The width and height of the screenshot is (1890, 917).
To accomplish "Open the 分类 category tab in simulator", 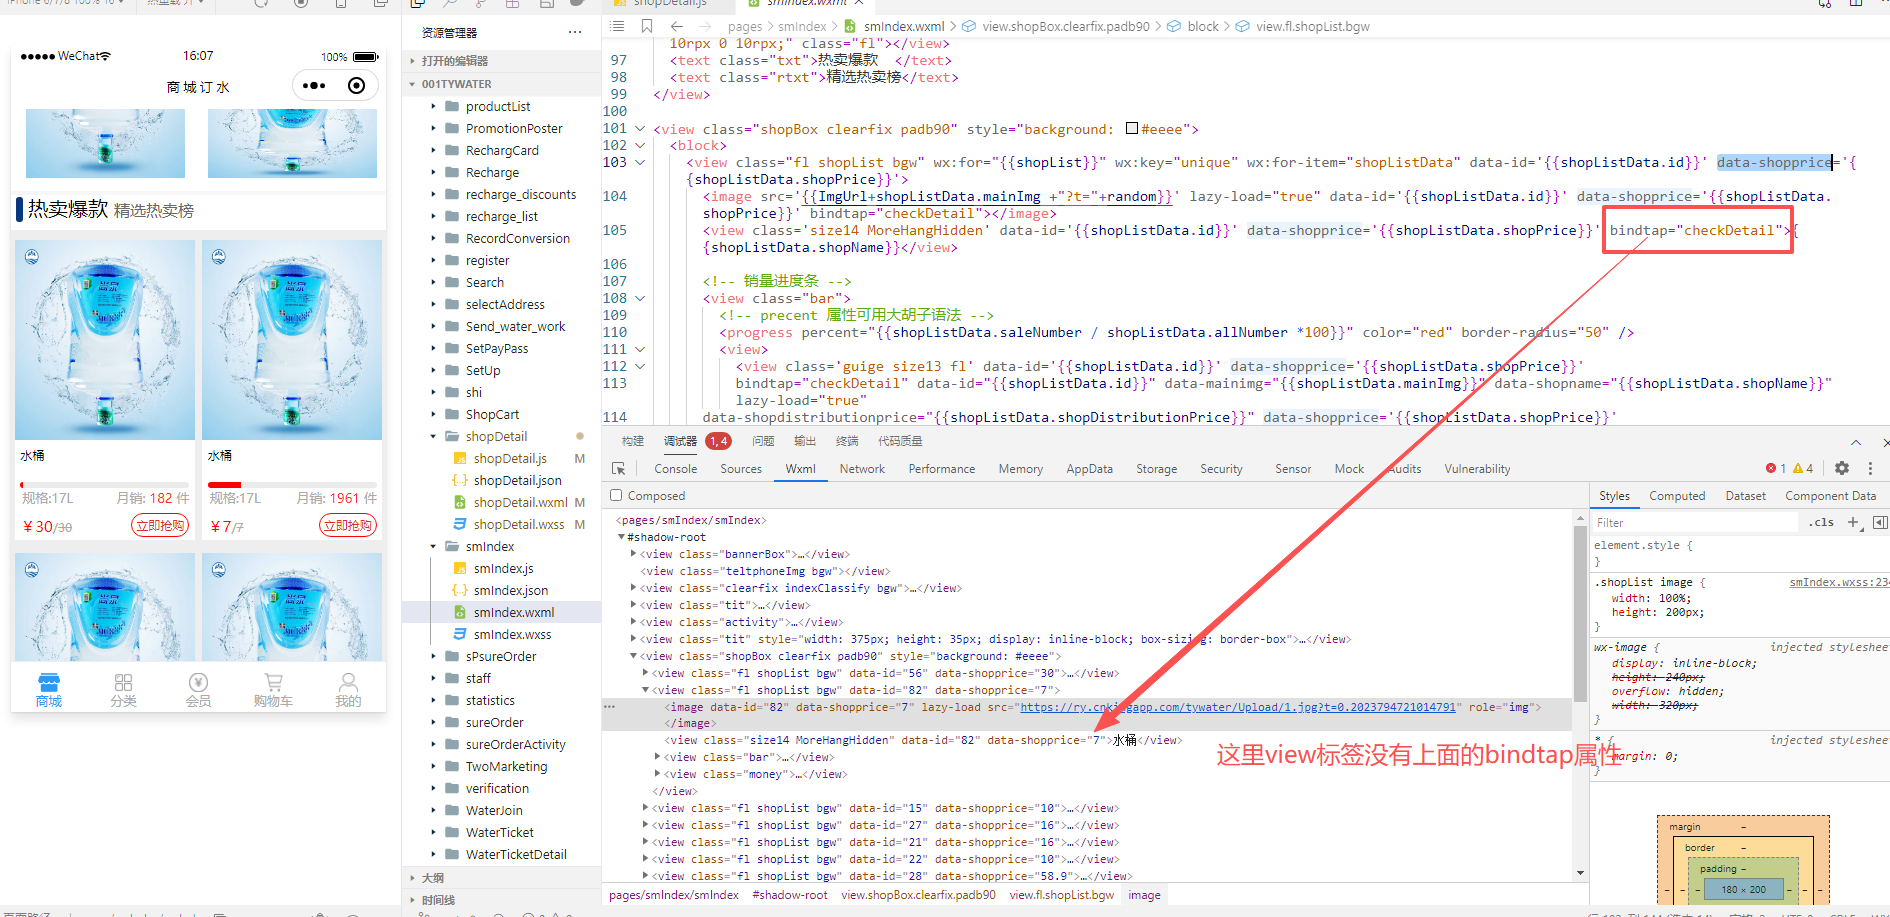I will (x=123, y=690).
